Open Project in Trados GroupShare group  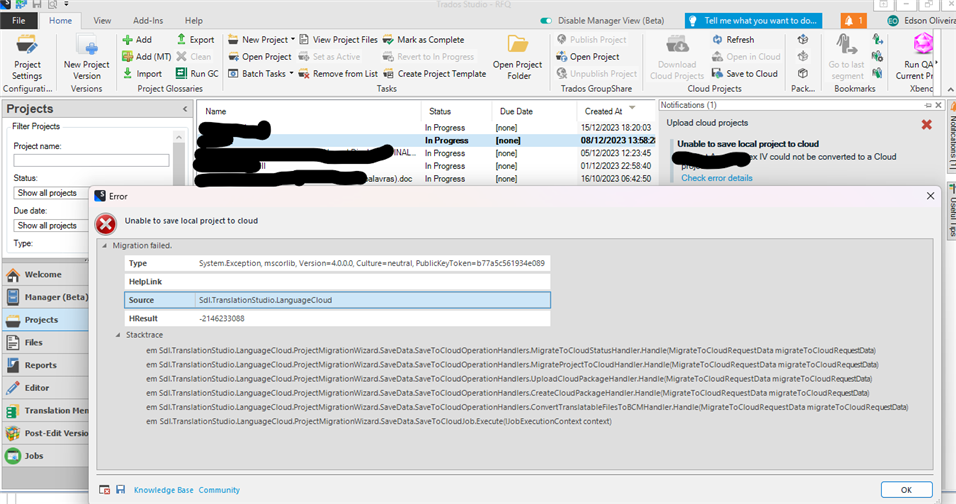pos(588,57)
